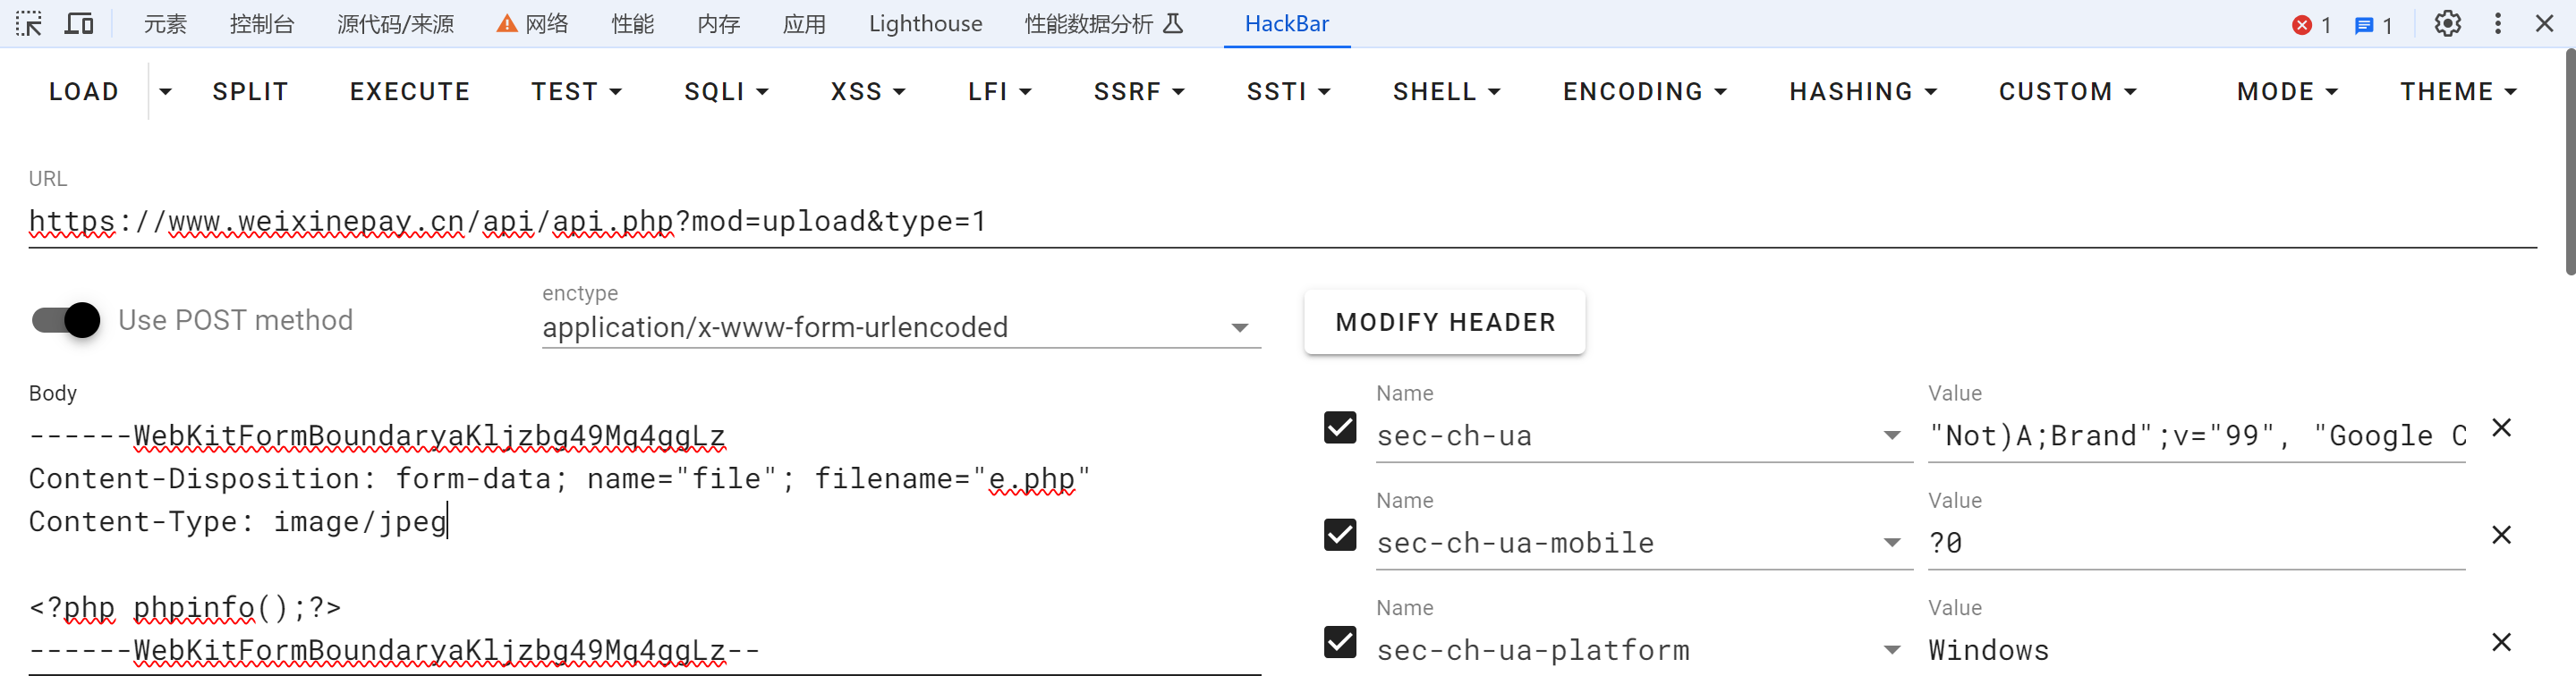
Task: Open the 控制台 console tab
Action: coord(261,23)
